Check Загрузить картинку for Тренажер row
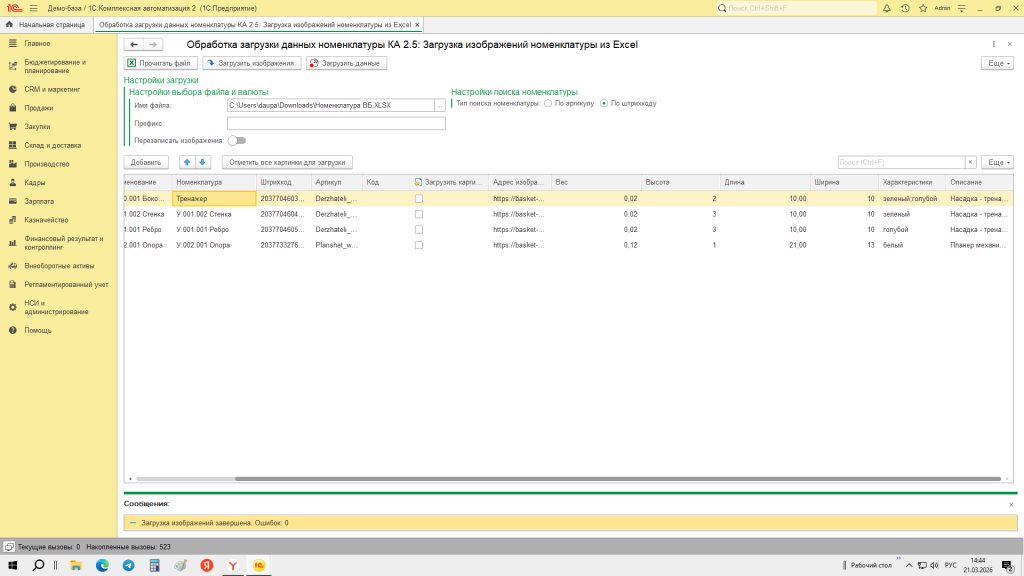 click(419, 199)
